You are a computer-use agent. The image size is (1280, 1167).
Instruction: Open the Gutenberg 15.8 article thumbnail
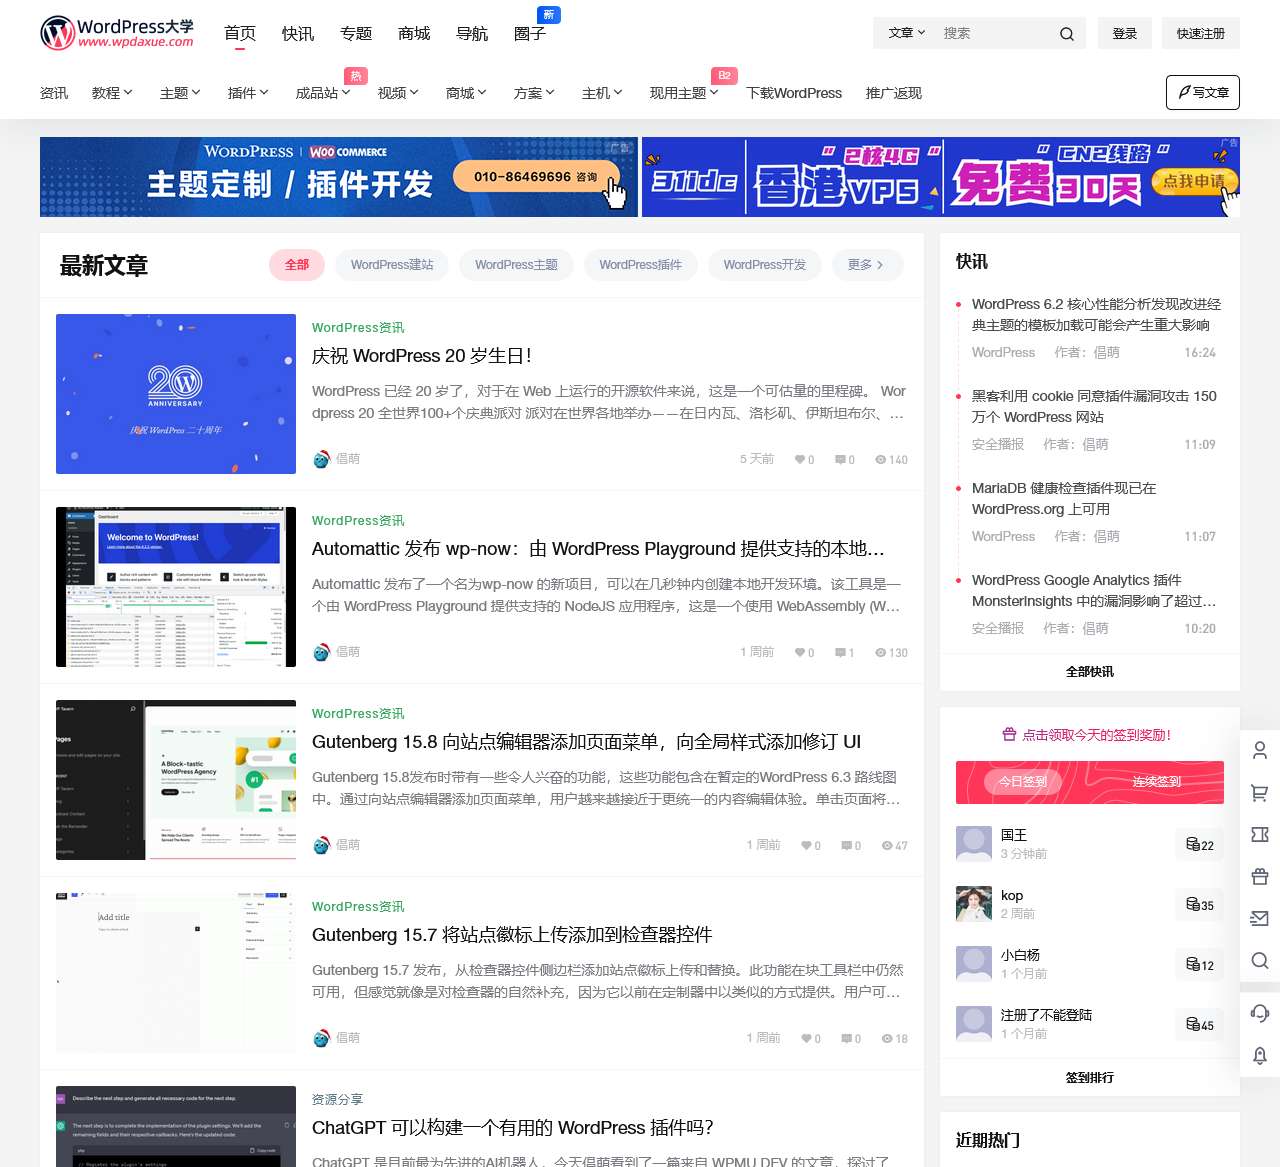176,780
